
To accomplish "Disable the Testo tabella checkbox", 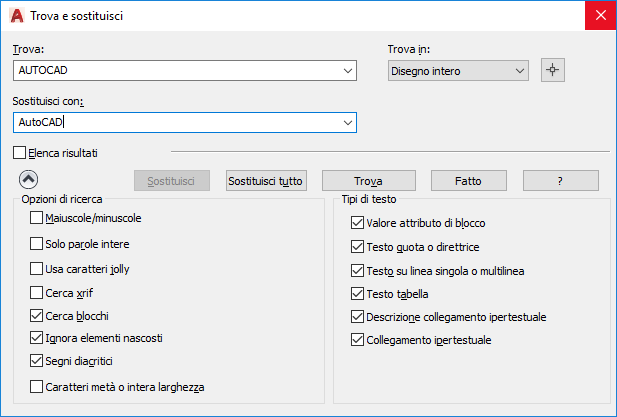I will pos(357,294).
